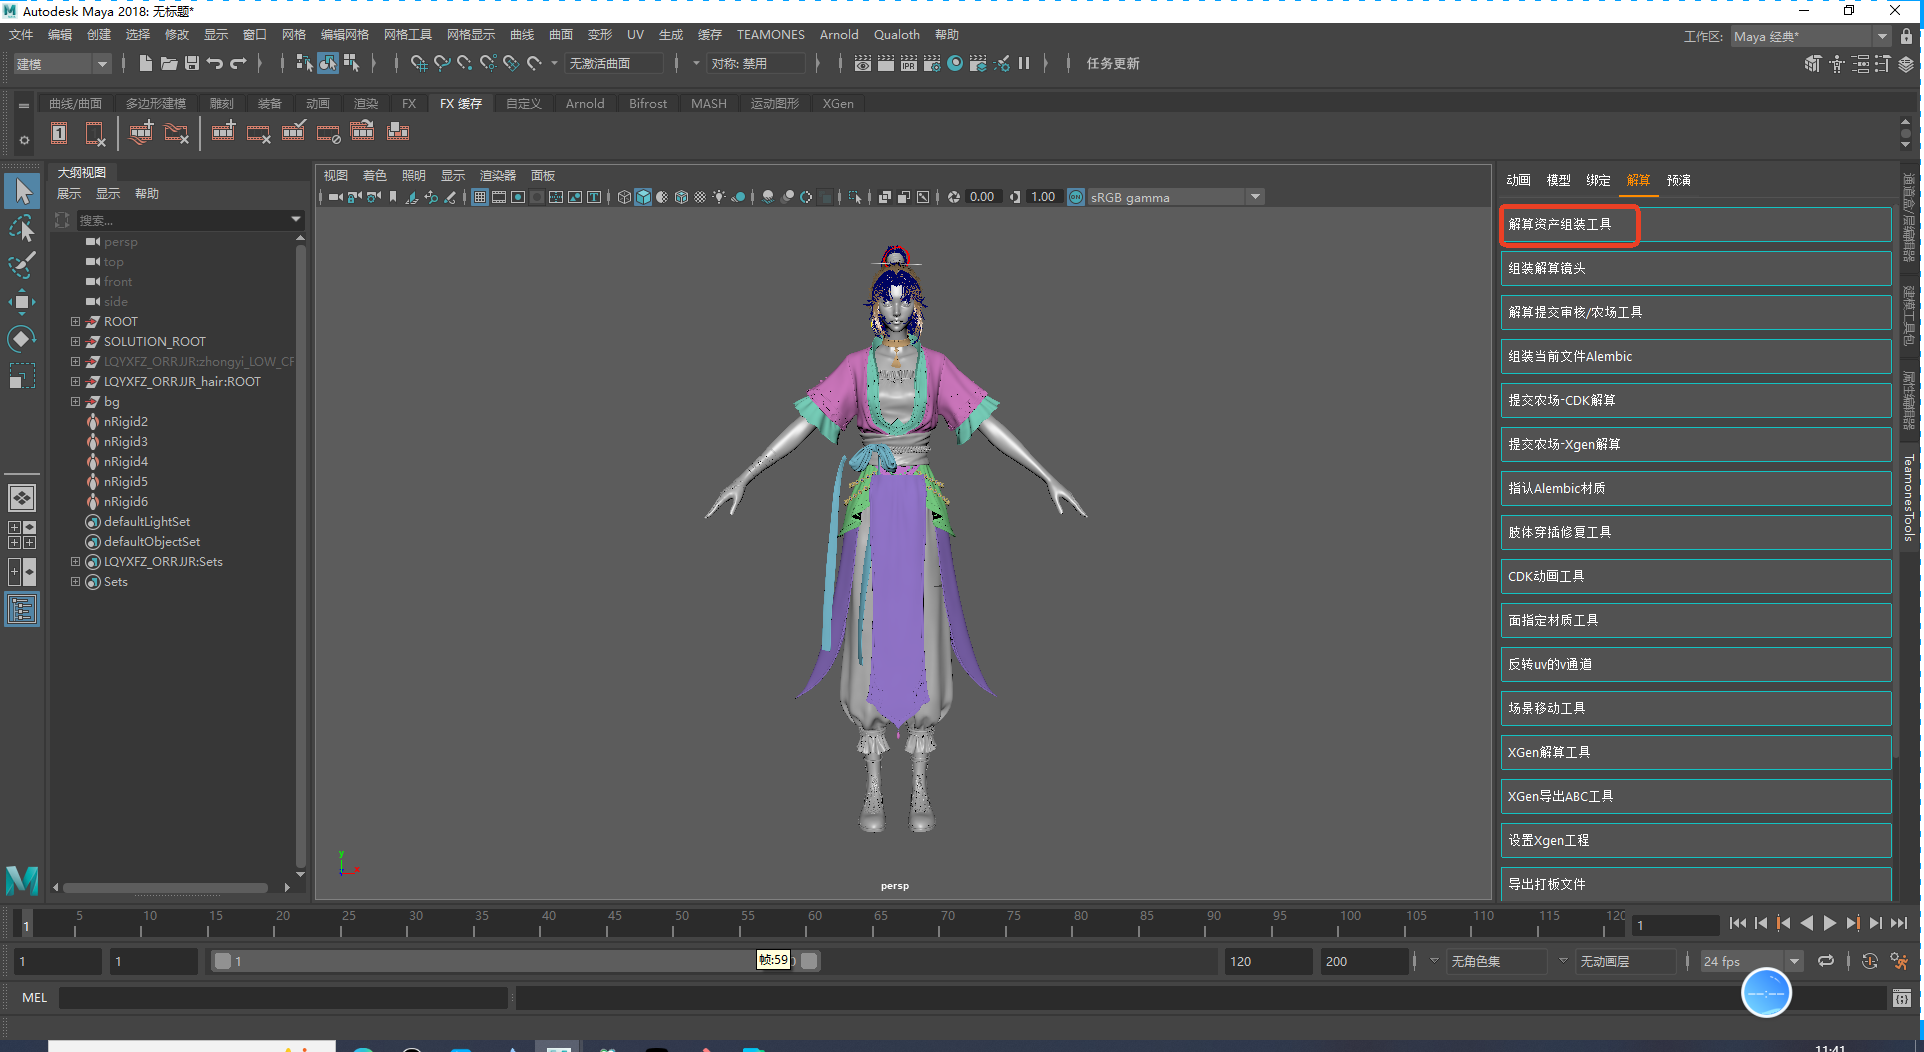Image resolution: width=1924 pixels, height=1052 pixels.
Task: Open the sRGB gamma view transform dropdown
Action: (x=1254, y=197)
